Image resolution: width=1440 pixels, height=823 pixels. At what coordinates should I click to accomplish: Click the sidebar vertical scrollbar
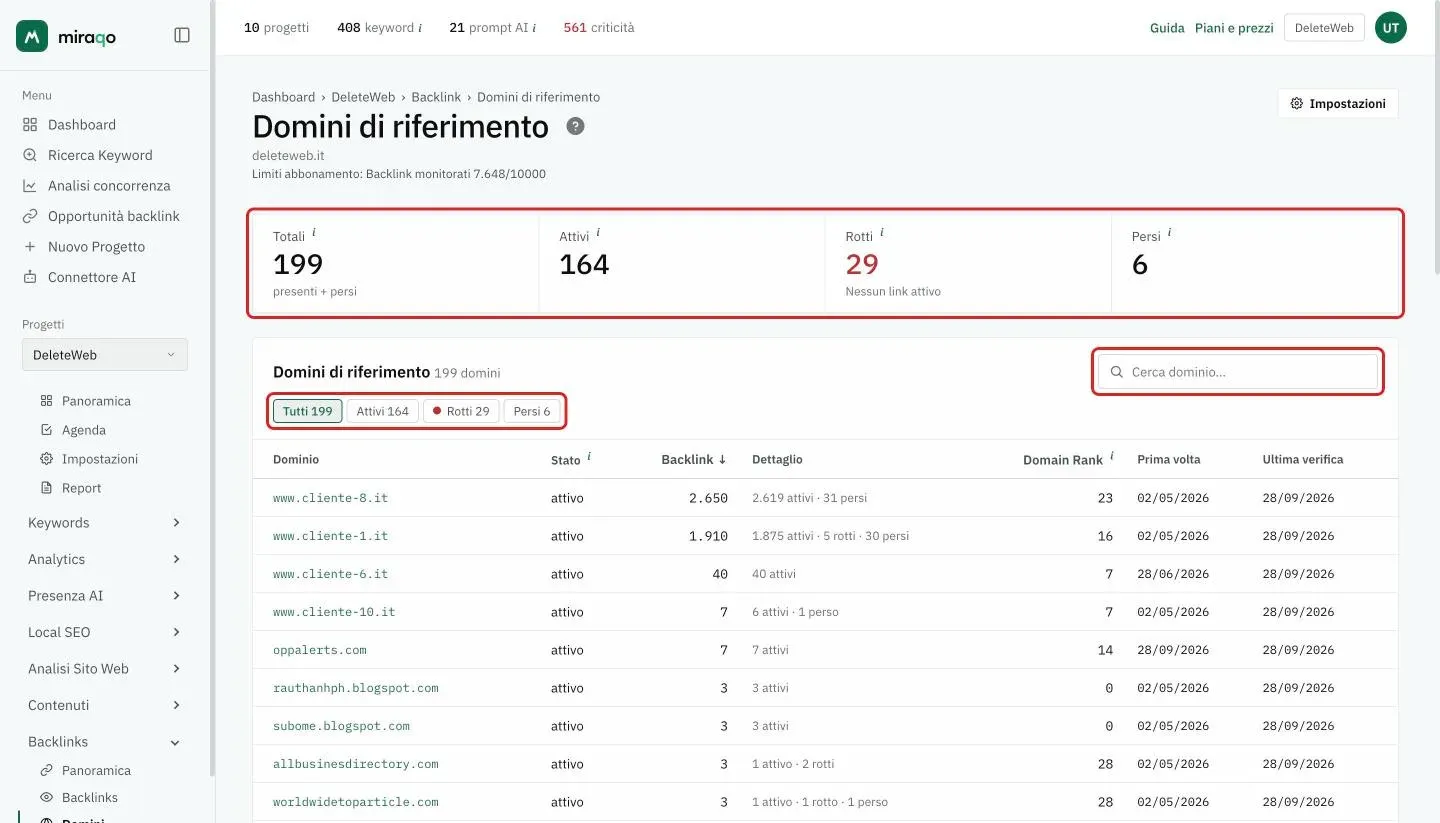coord(211,390)
